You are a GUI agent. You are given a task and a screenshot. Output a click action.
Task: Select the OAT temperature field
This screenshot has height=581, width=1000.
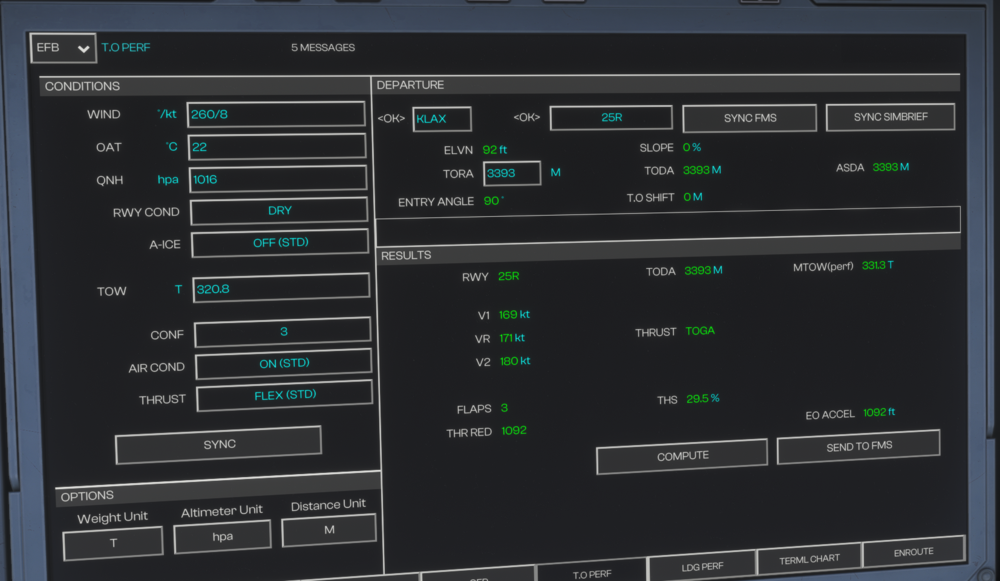coord(276,147)
